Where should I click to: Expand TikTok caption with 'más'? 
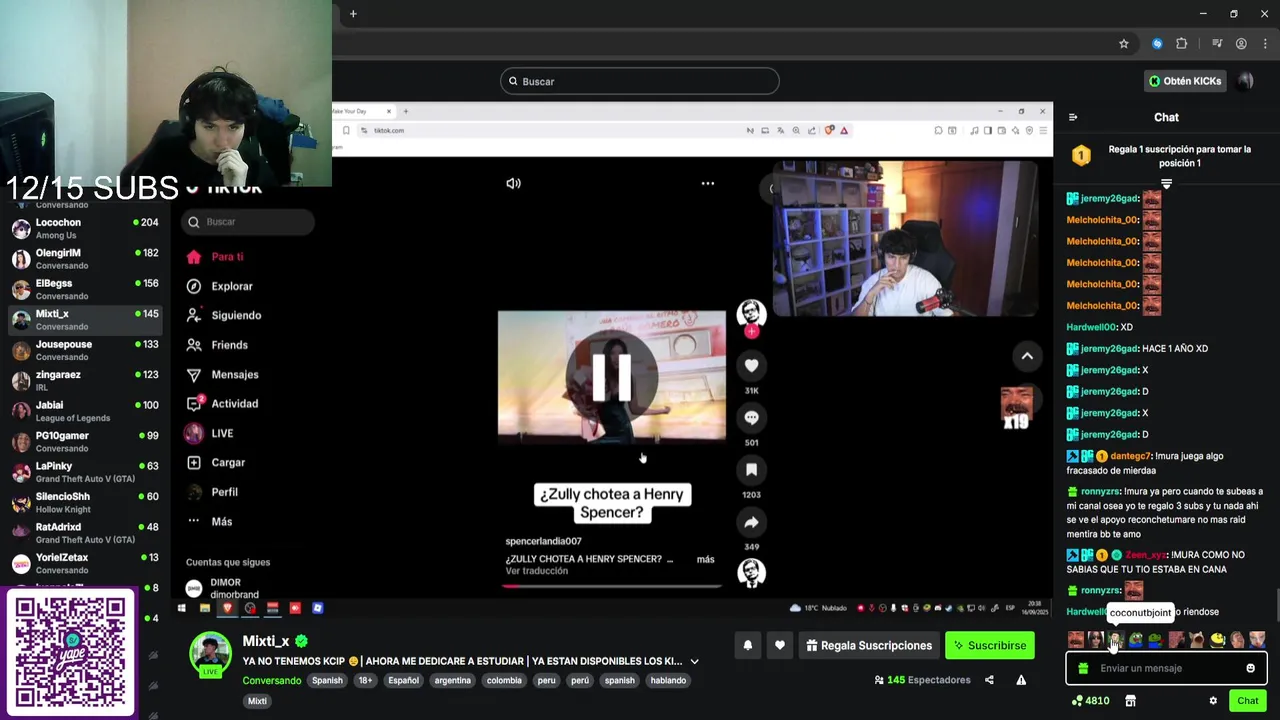[706, 559]
